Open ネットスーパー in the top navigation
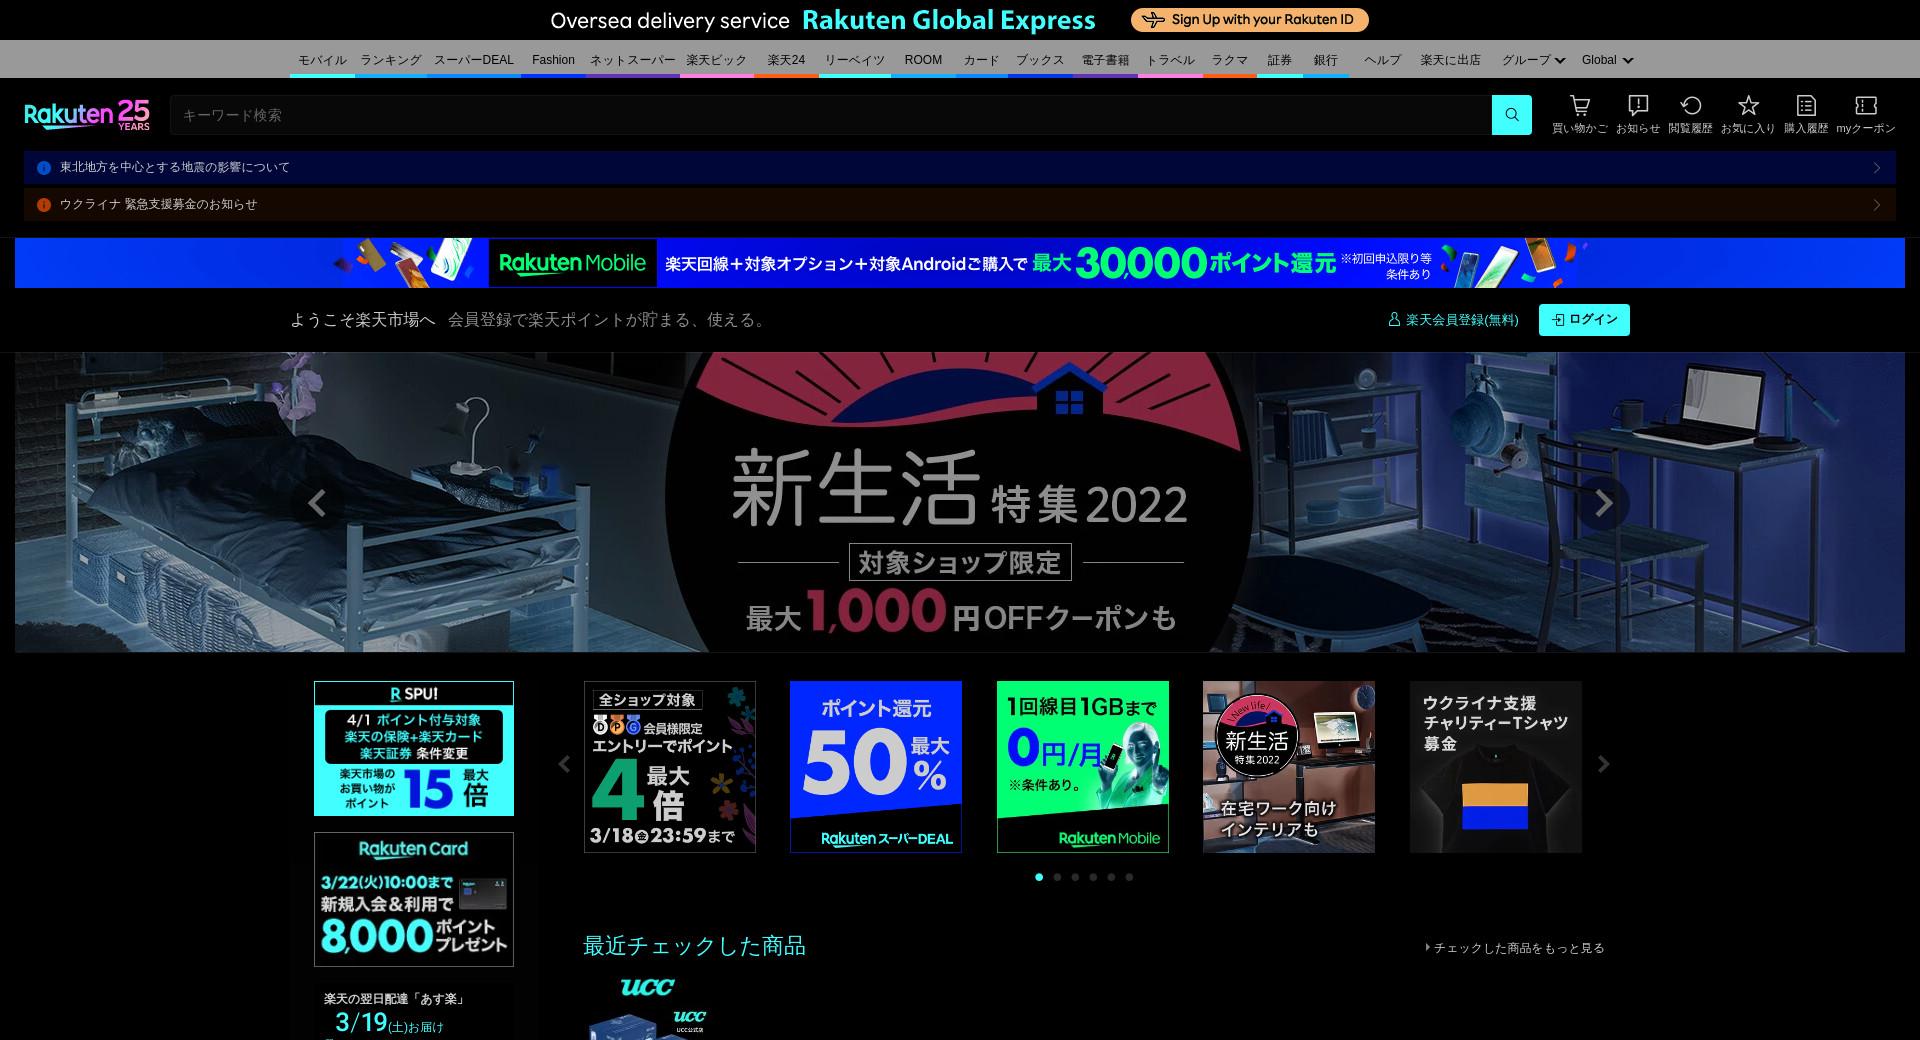Screen dimensions: 1920x1040 632,60
